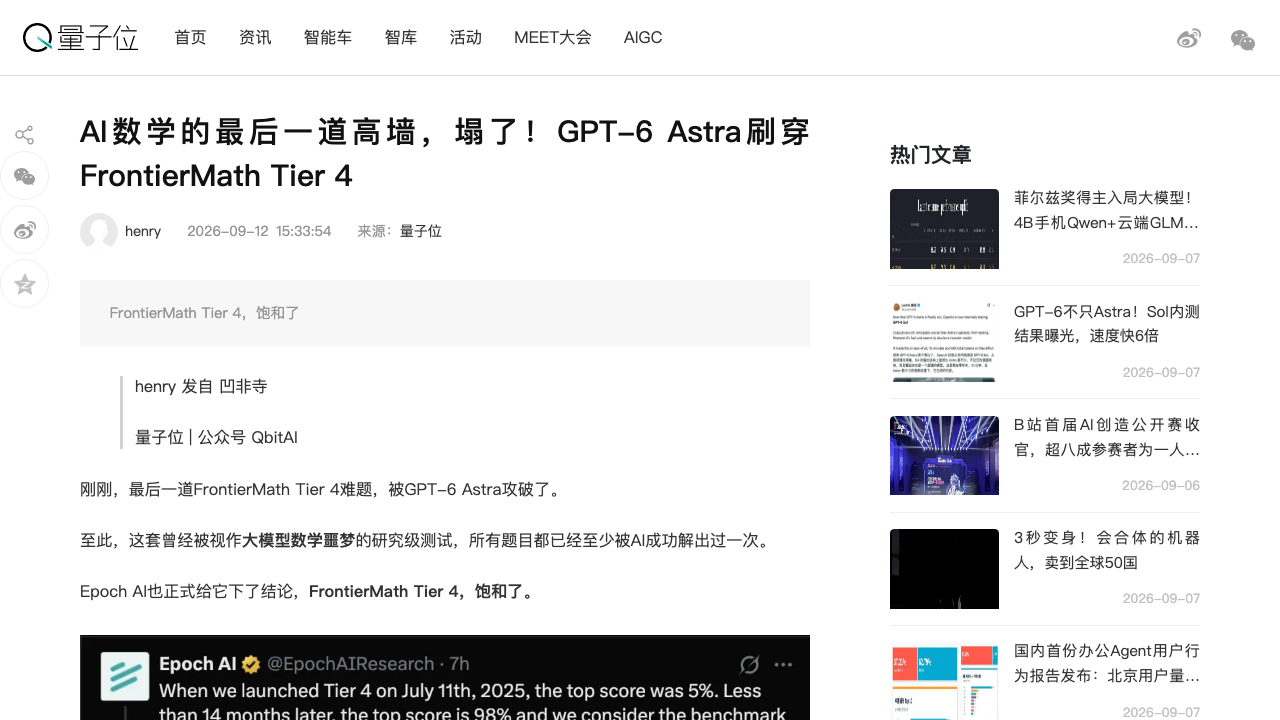
Task: Click the 热门文章 heading
Action: (x=931, y=155)
